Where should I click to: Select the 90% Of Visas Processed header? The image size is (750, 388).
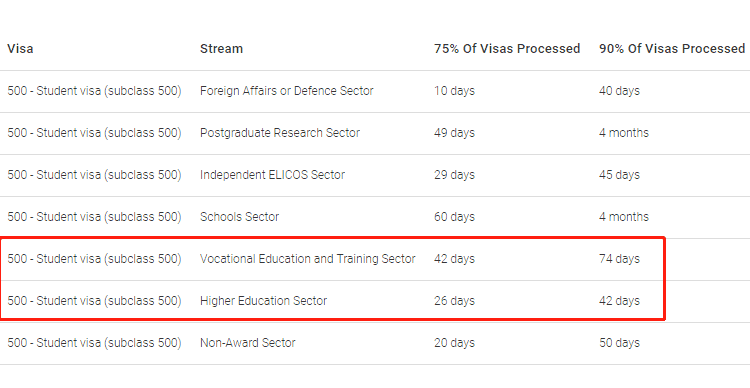(x=672, y=48)
